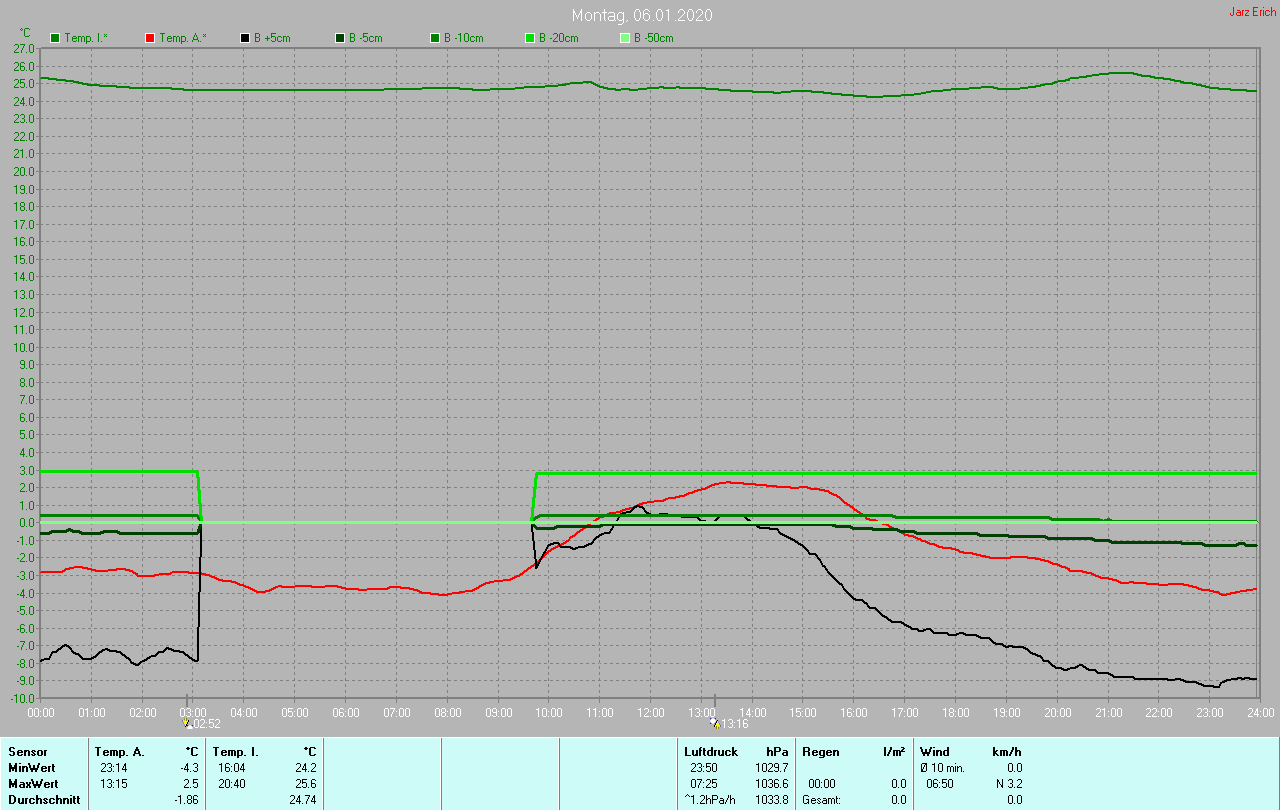Click the '02:52' marker time label
The image size is (1280, 810).
[x=207, y=724]
